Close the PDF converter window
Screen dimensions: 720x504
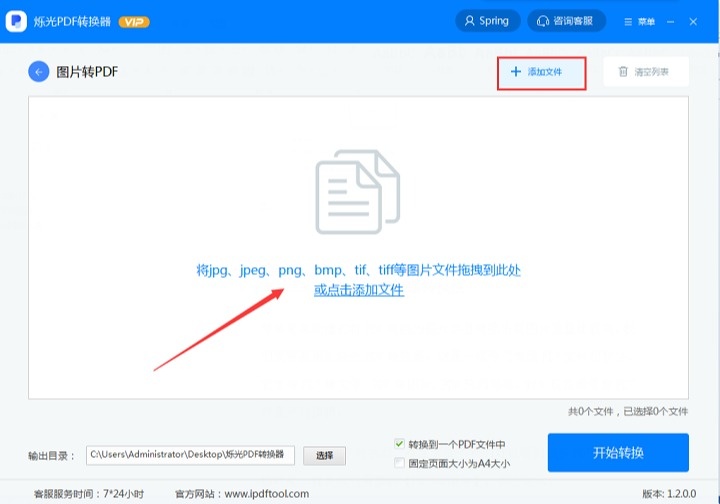point(693,21)
